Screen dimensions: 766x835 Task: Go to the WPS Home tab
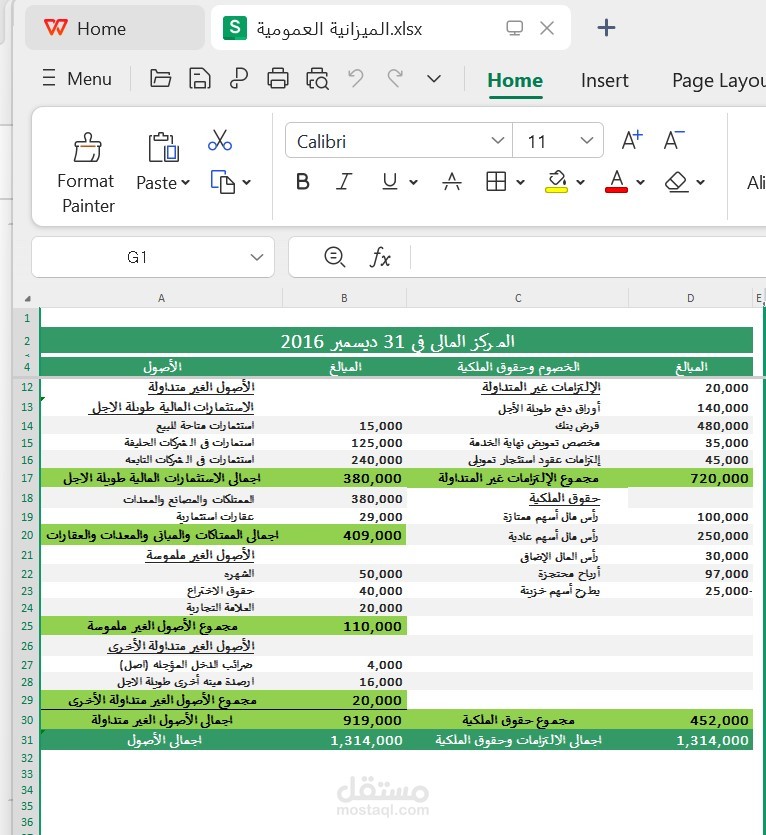tap(115, 28)
